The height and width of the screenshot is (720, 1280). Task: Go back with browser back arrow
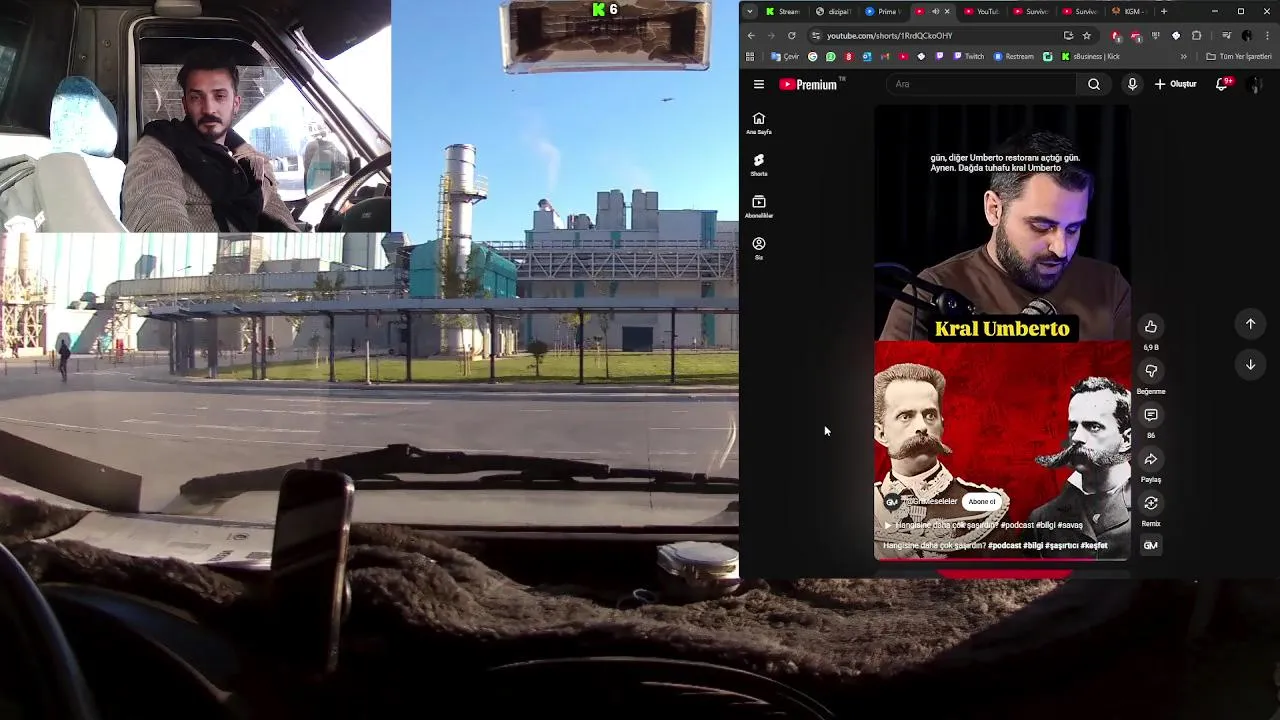[751, 36]
